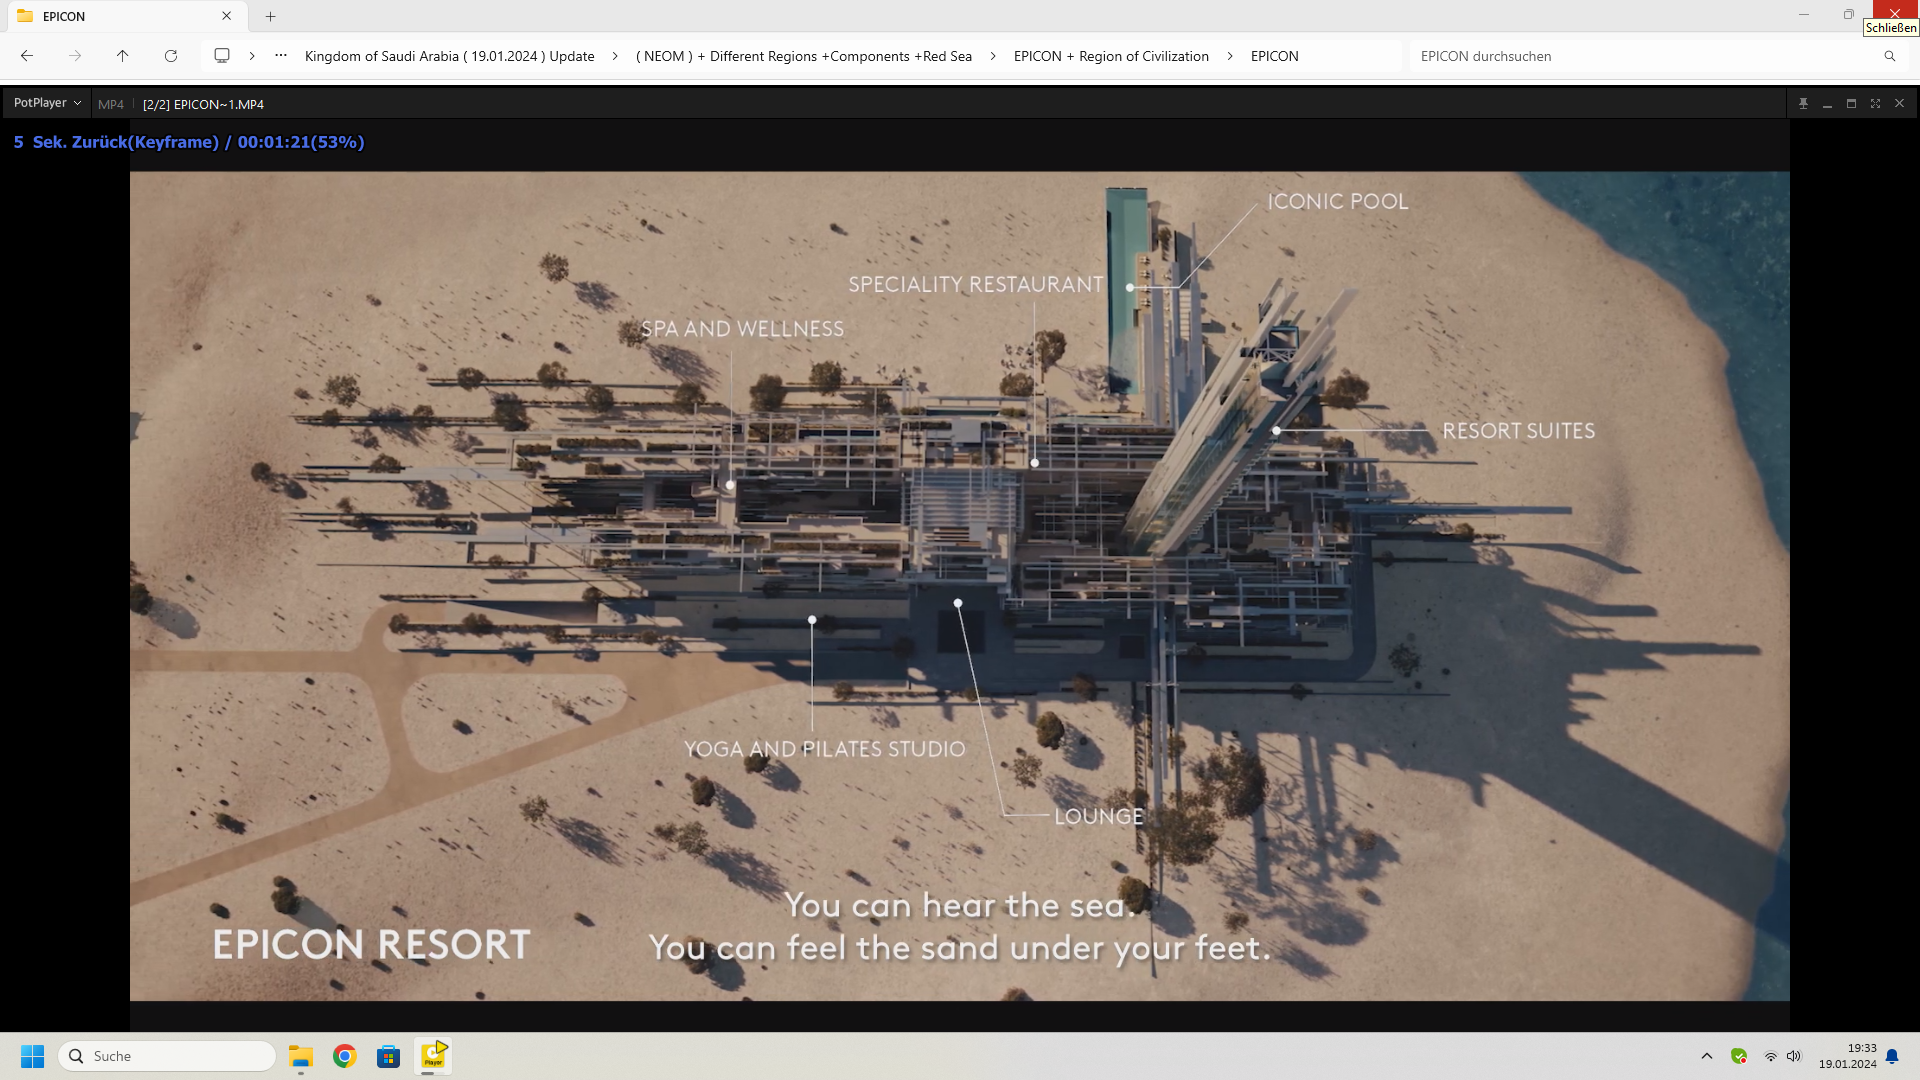Open File Explorer from the taskbar
Viewport: 1920px width, 1080px height.
tap(301, 1056)
